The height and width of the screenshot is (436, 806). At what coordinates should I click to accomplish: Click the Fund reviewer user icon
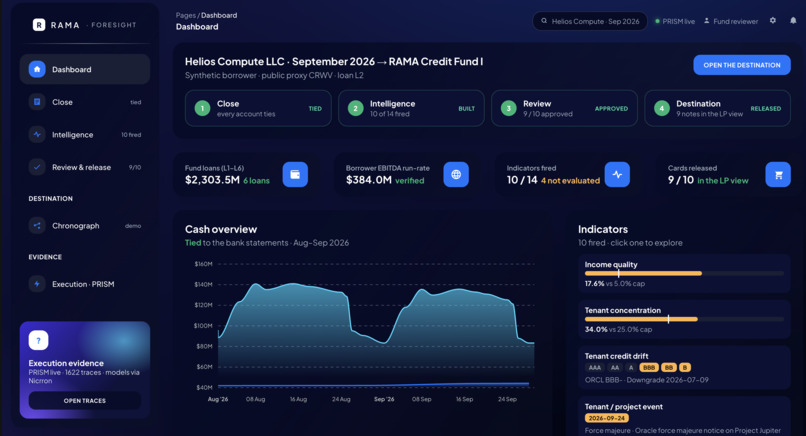[x=707, y=21]
